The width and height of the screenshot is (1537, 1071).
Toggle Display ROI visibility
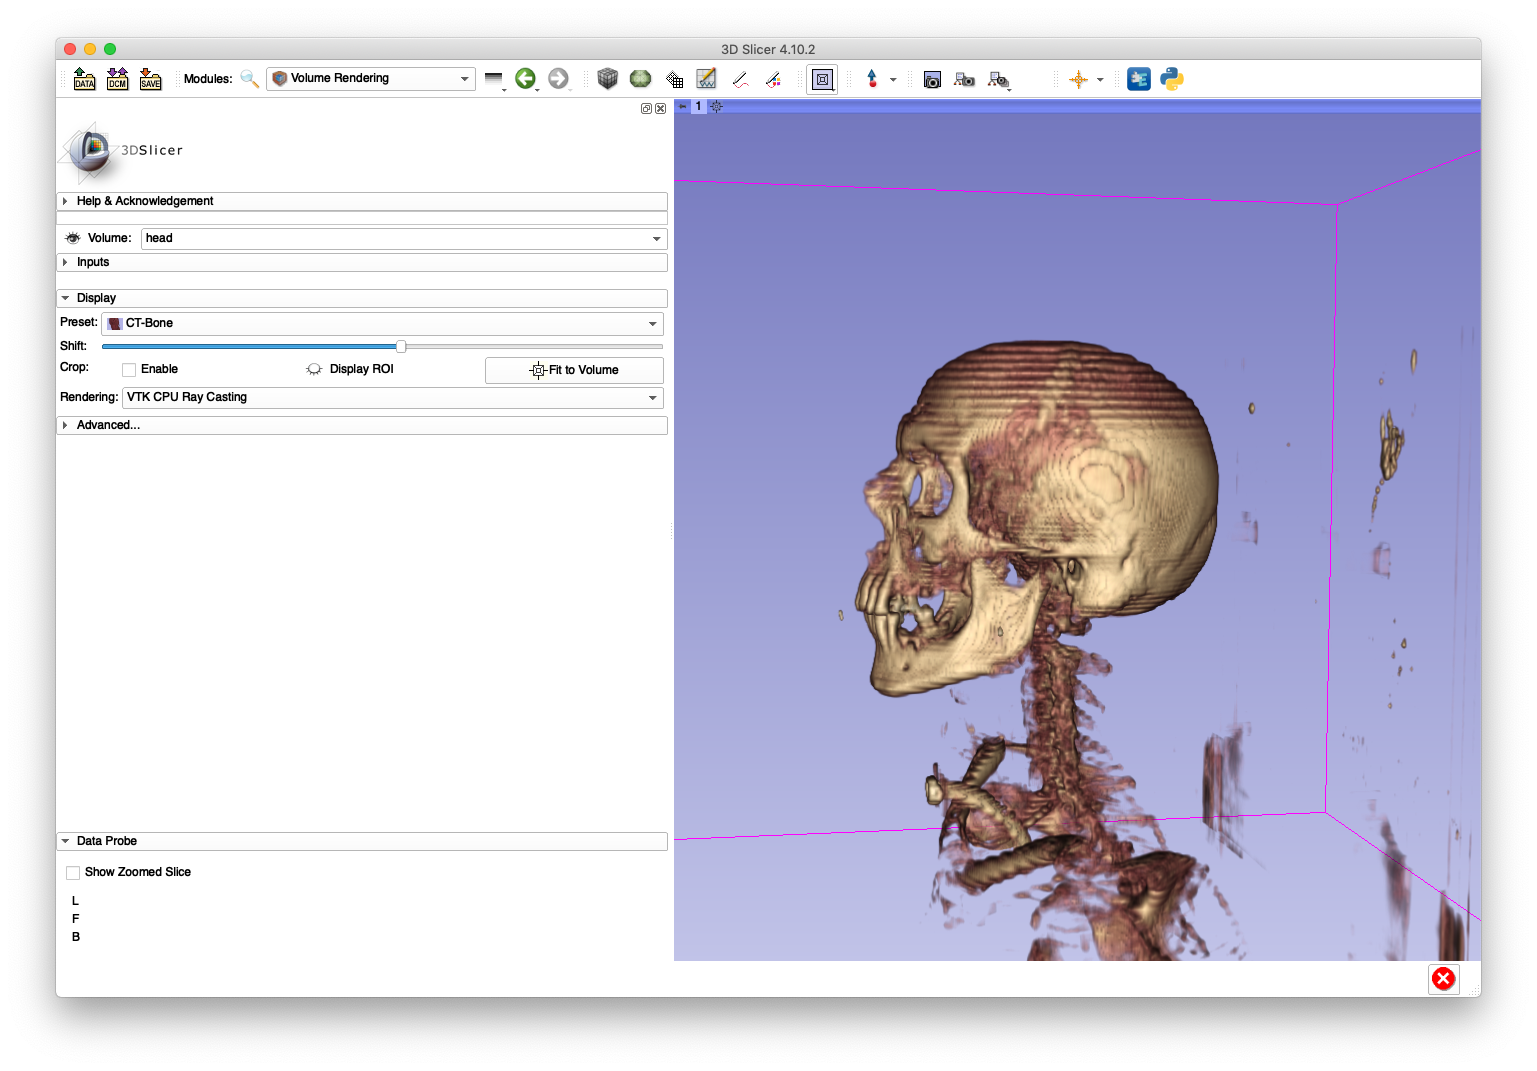314,369
